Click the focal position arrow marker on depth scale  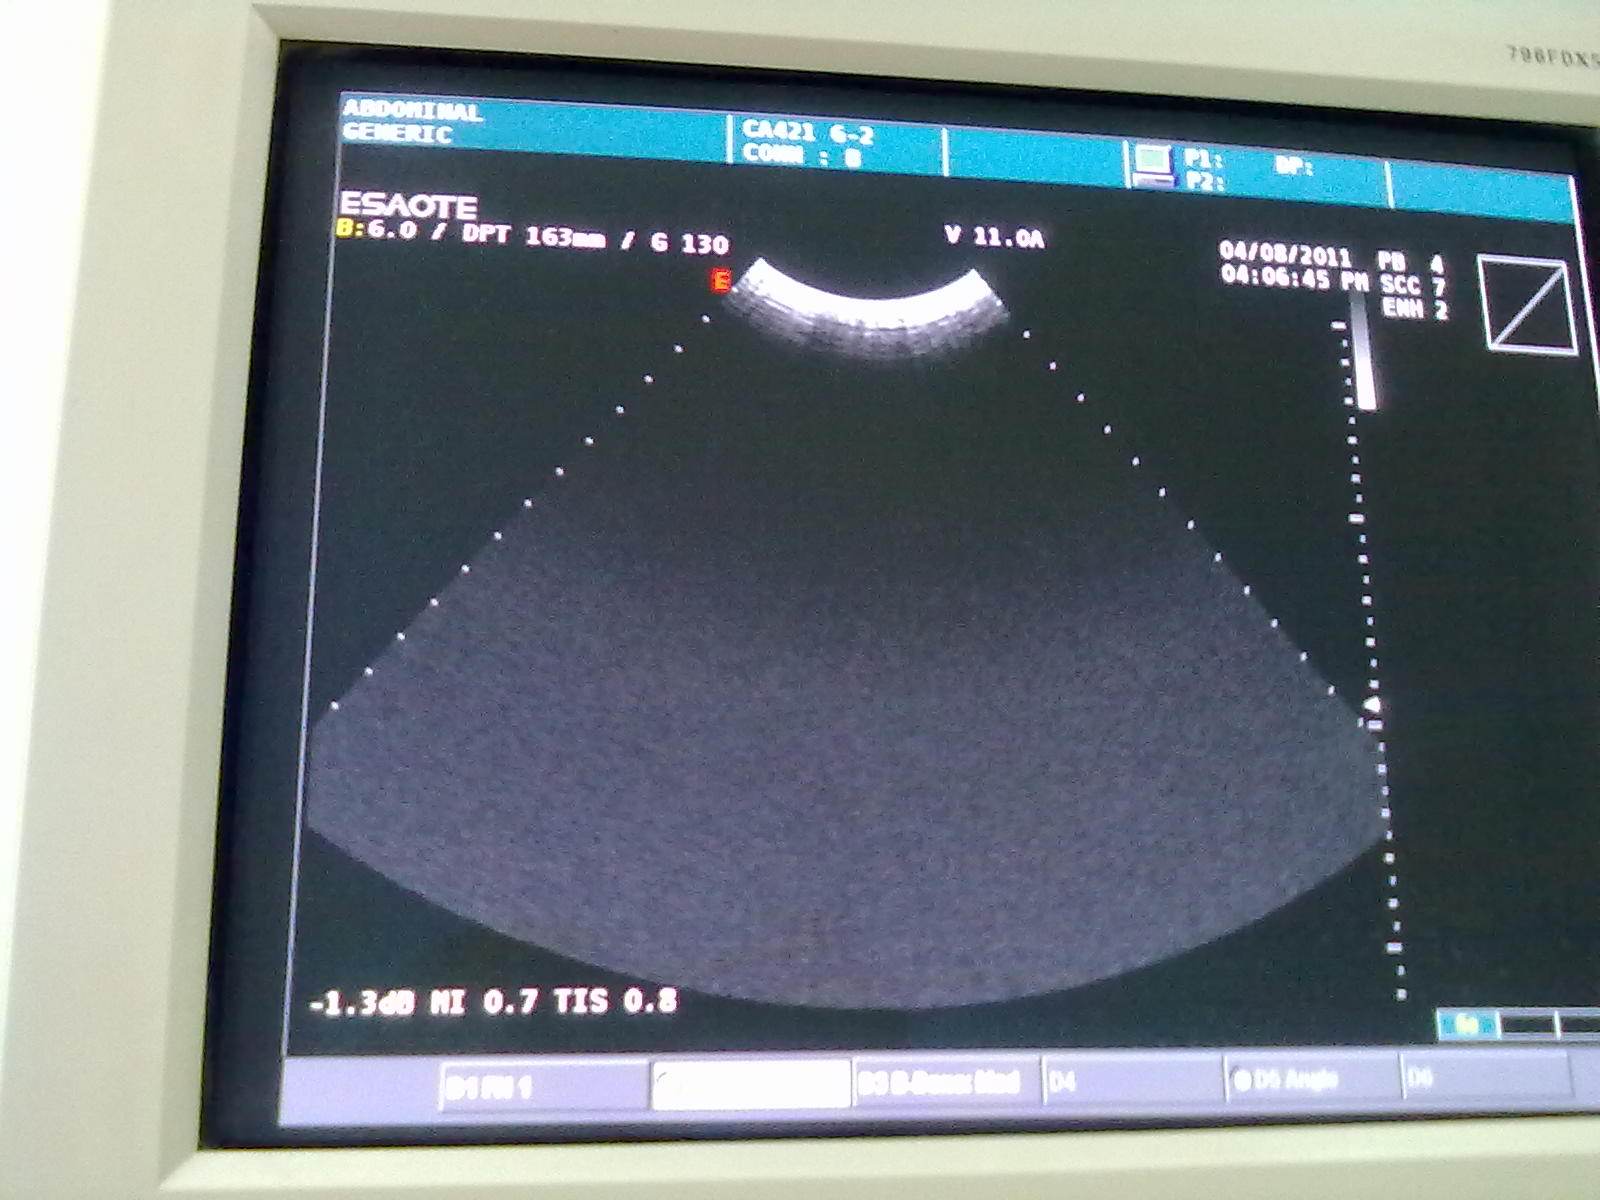tap(1373, 707)
